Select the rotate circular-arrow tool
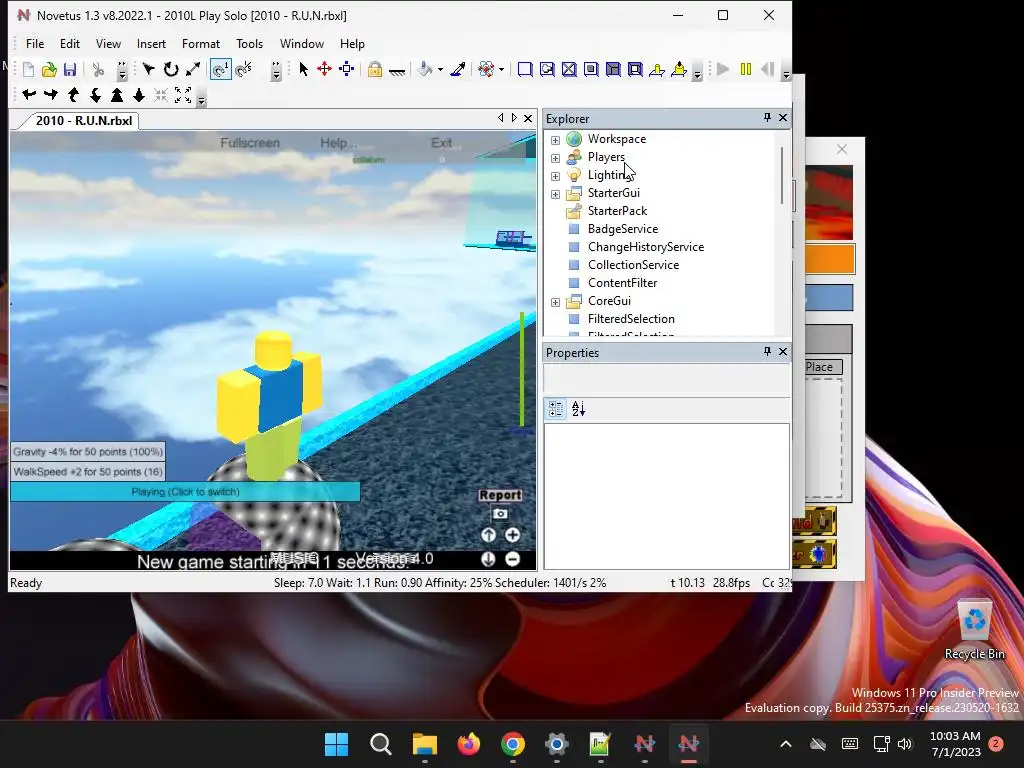The height and width of the screenshot is (768, 1024). click(171, 69)
